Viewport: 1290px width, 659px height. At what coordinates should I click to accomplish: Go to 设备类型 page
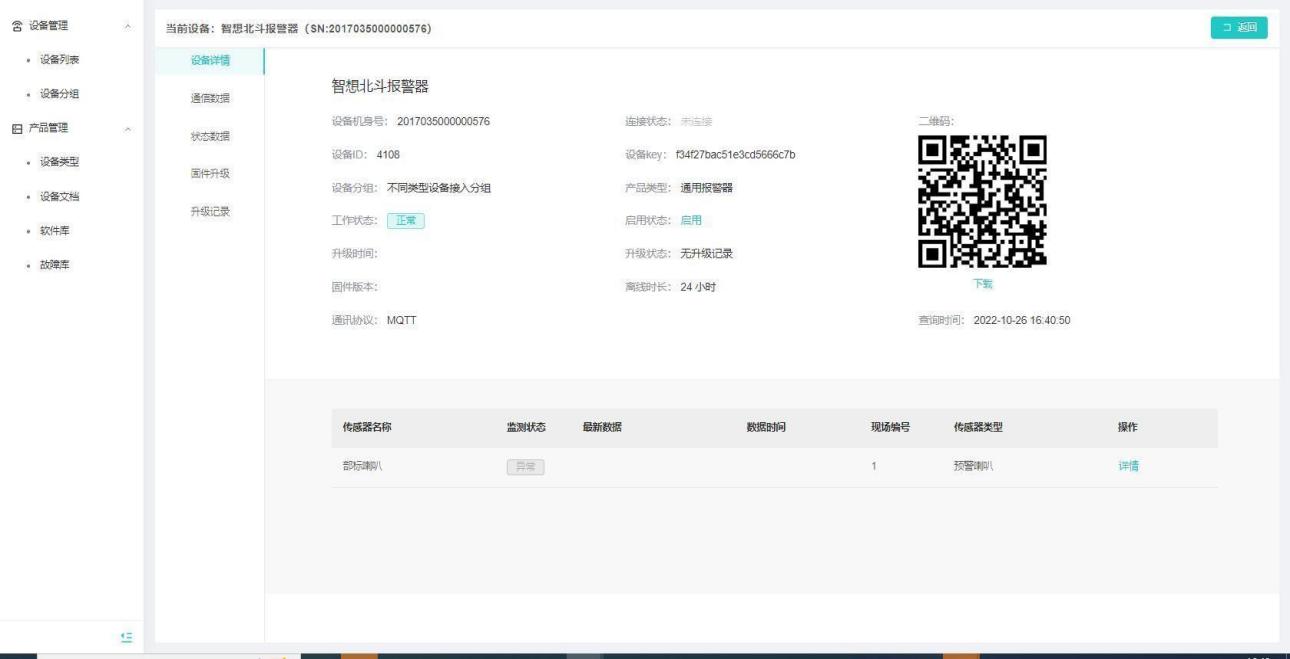59,162
